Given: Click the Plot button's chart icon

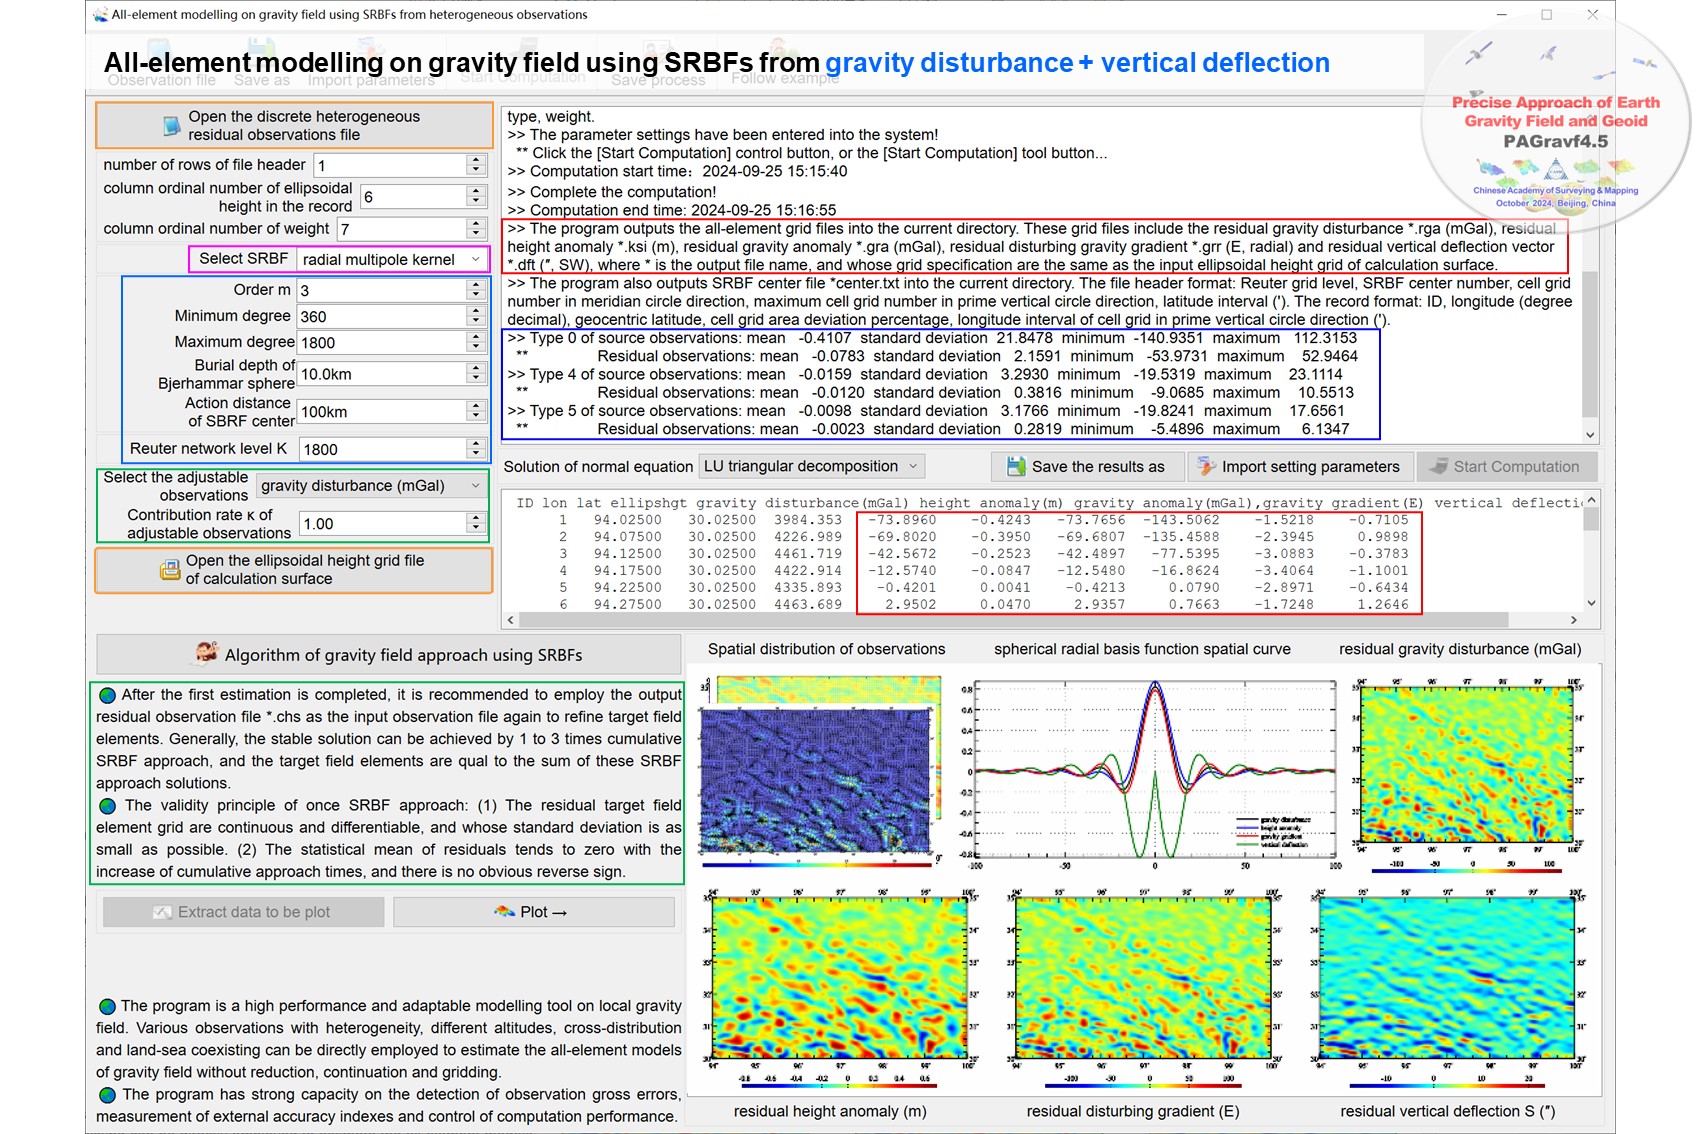Looking at the screenshot, I should 504,912.
